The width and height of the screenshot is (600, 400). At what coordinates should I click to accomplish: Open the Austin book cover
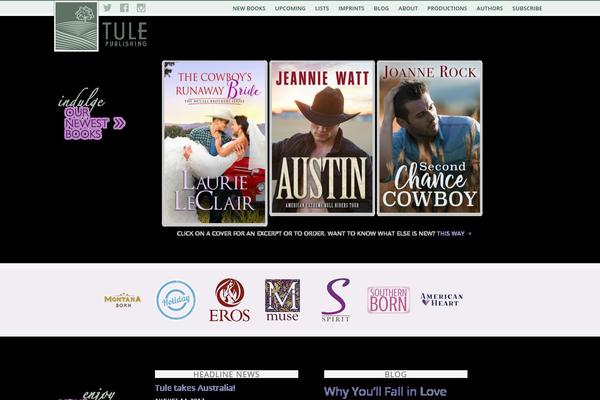(x=322, y=138)
